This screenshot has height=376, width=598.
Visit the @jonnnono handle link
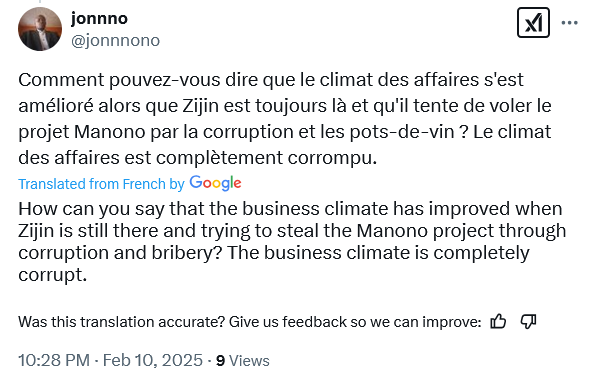coord(115,40)
